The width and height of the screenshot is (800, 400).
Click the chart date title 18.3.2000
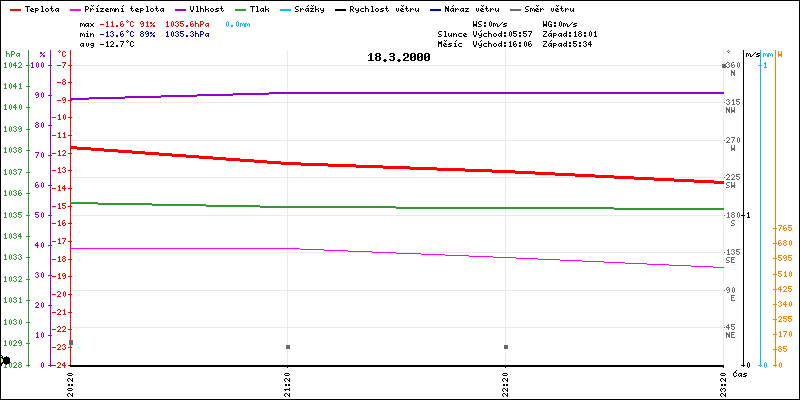coord(399,58)
